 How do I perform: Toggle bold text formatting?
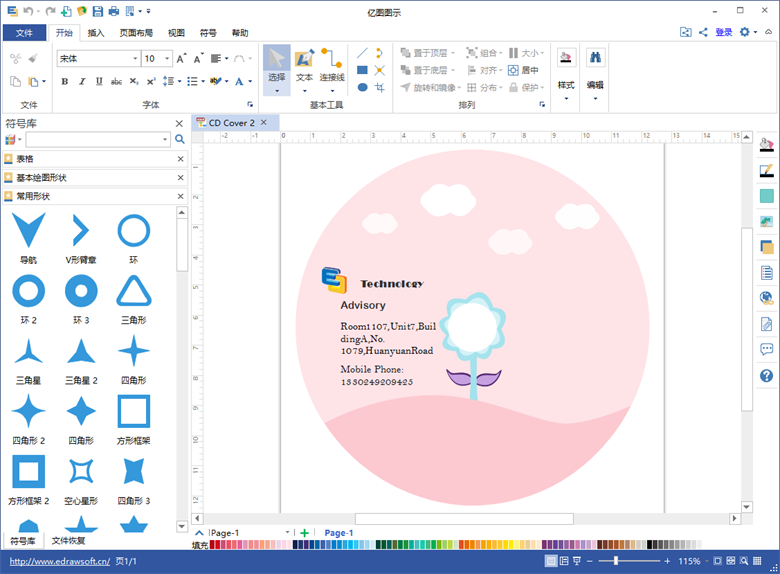(x=65, y=81)
